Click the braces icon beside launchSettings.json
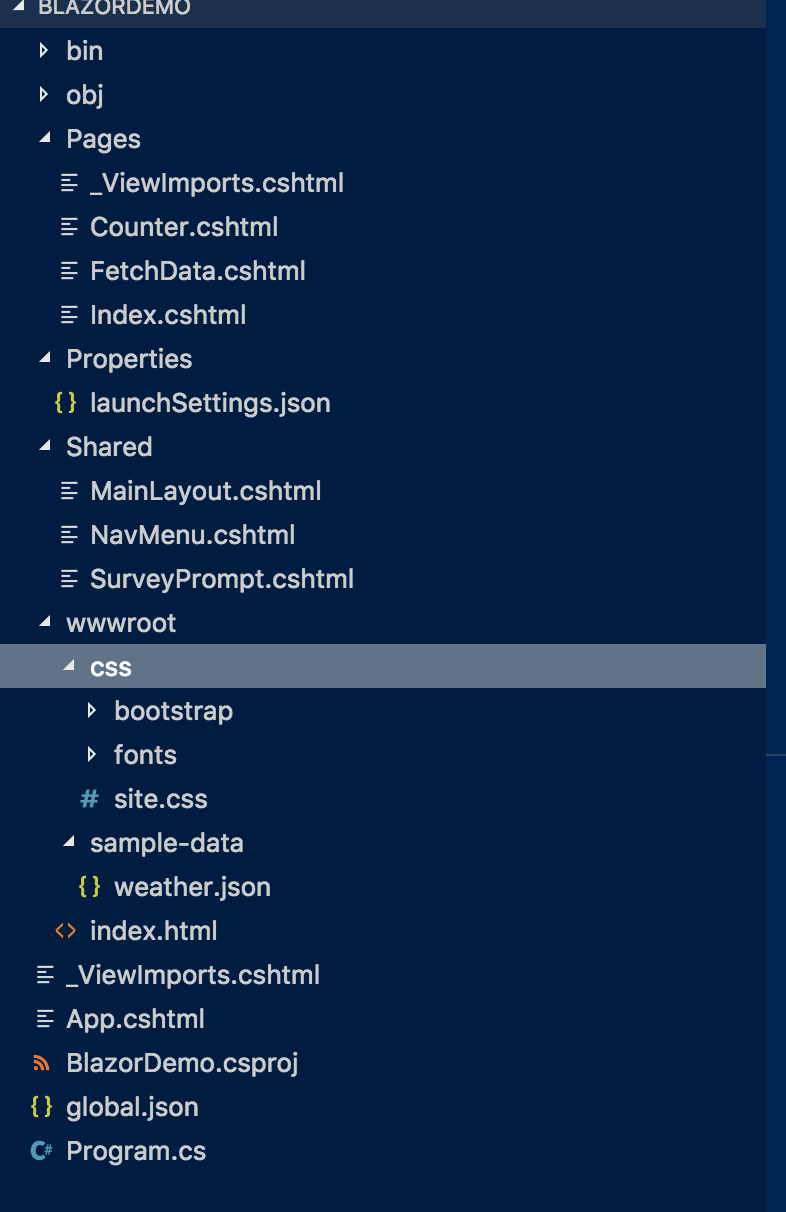This screenshot has height=1212, width=786. (66, 403)
